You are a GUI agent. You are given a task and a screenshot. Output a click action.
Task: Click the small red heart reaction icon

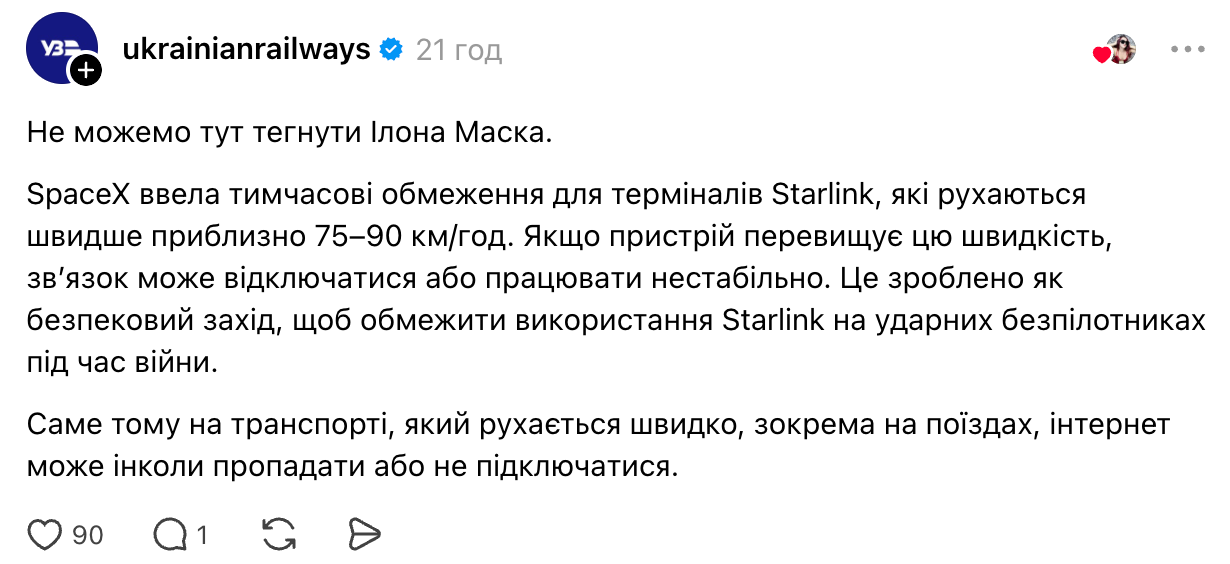pyautogui.click(x=1101, y=55)
